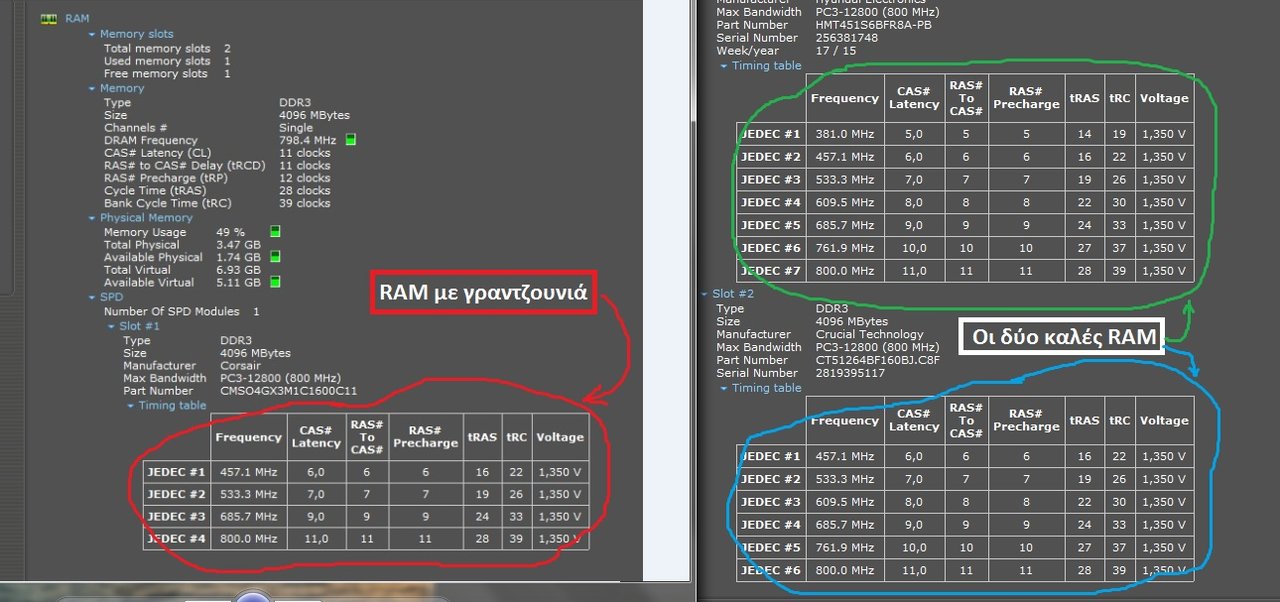Collapse the Slot #2 node
Viewport: 1280px width, 602px height.
click(704, 294)
